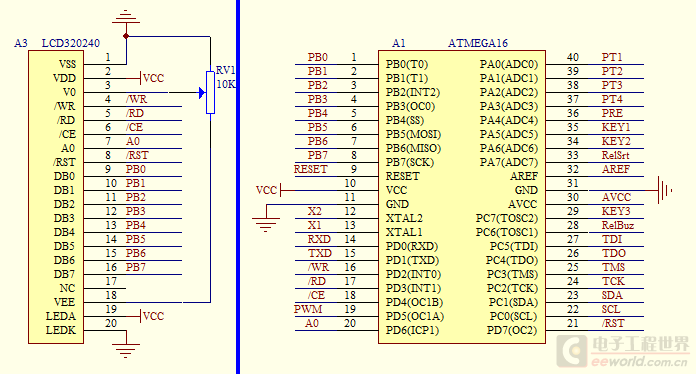This screenshot has width=696, height=374.
Task: Select the TCK net label on pin 24
Action: 613,281
